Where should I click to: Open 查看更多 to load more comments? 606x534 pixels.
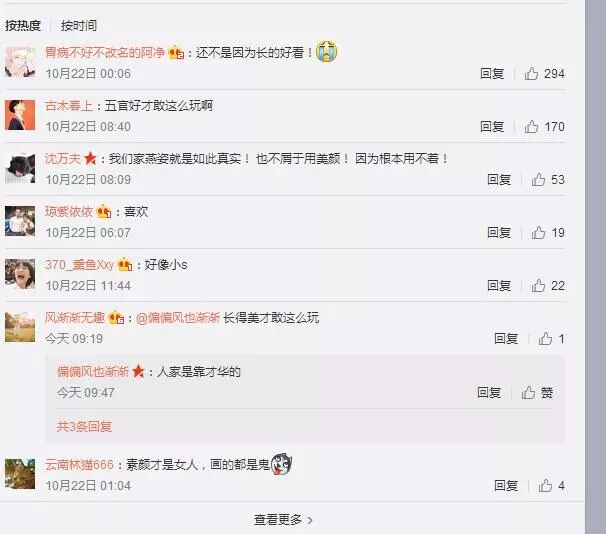click(x=283, y=520)
